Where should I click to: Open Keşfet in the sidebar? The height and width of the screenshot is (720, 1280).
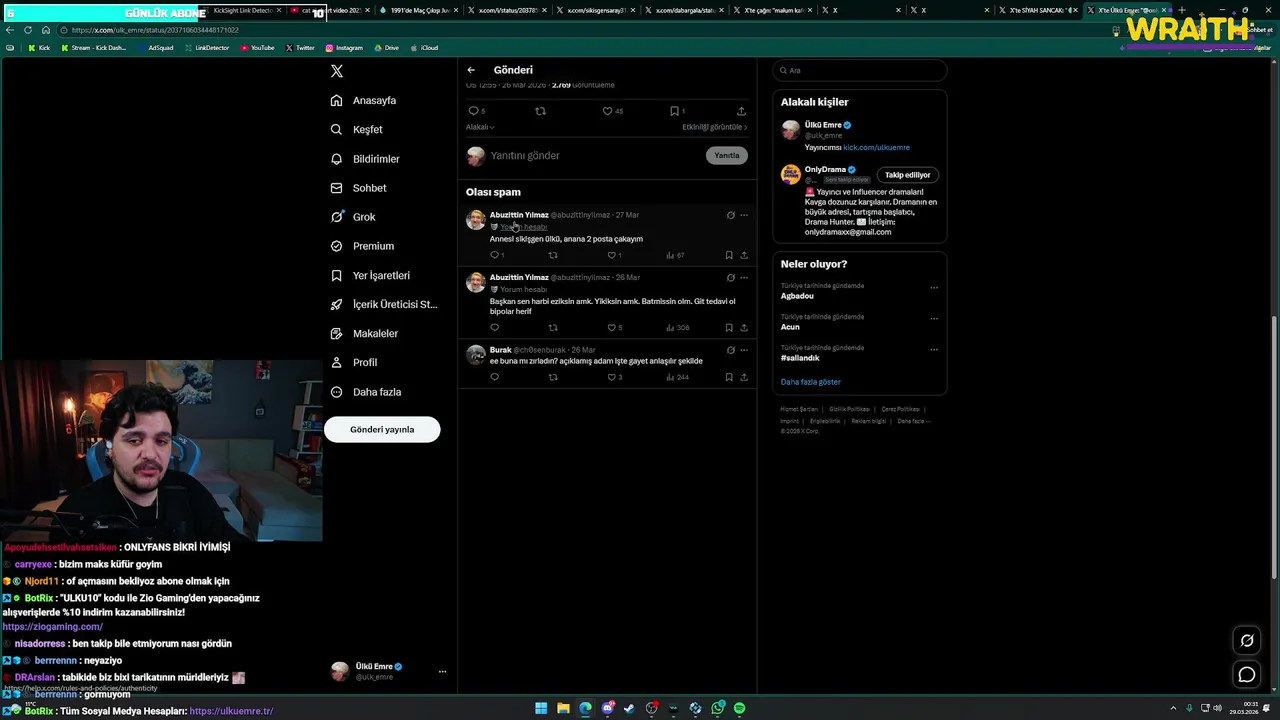point(357,129)
